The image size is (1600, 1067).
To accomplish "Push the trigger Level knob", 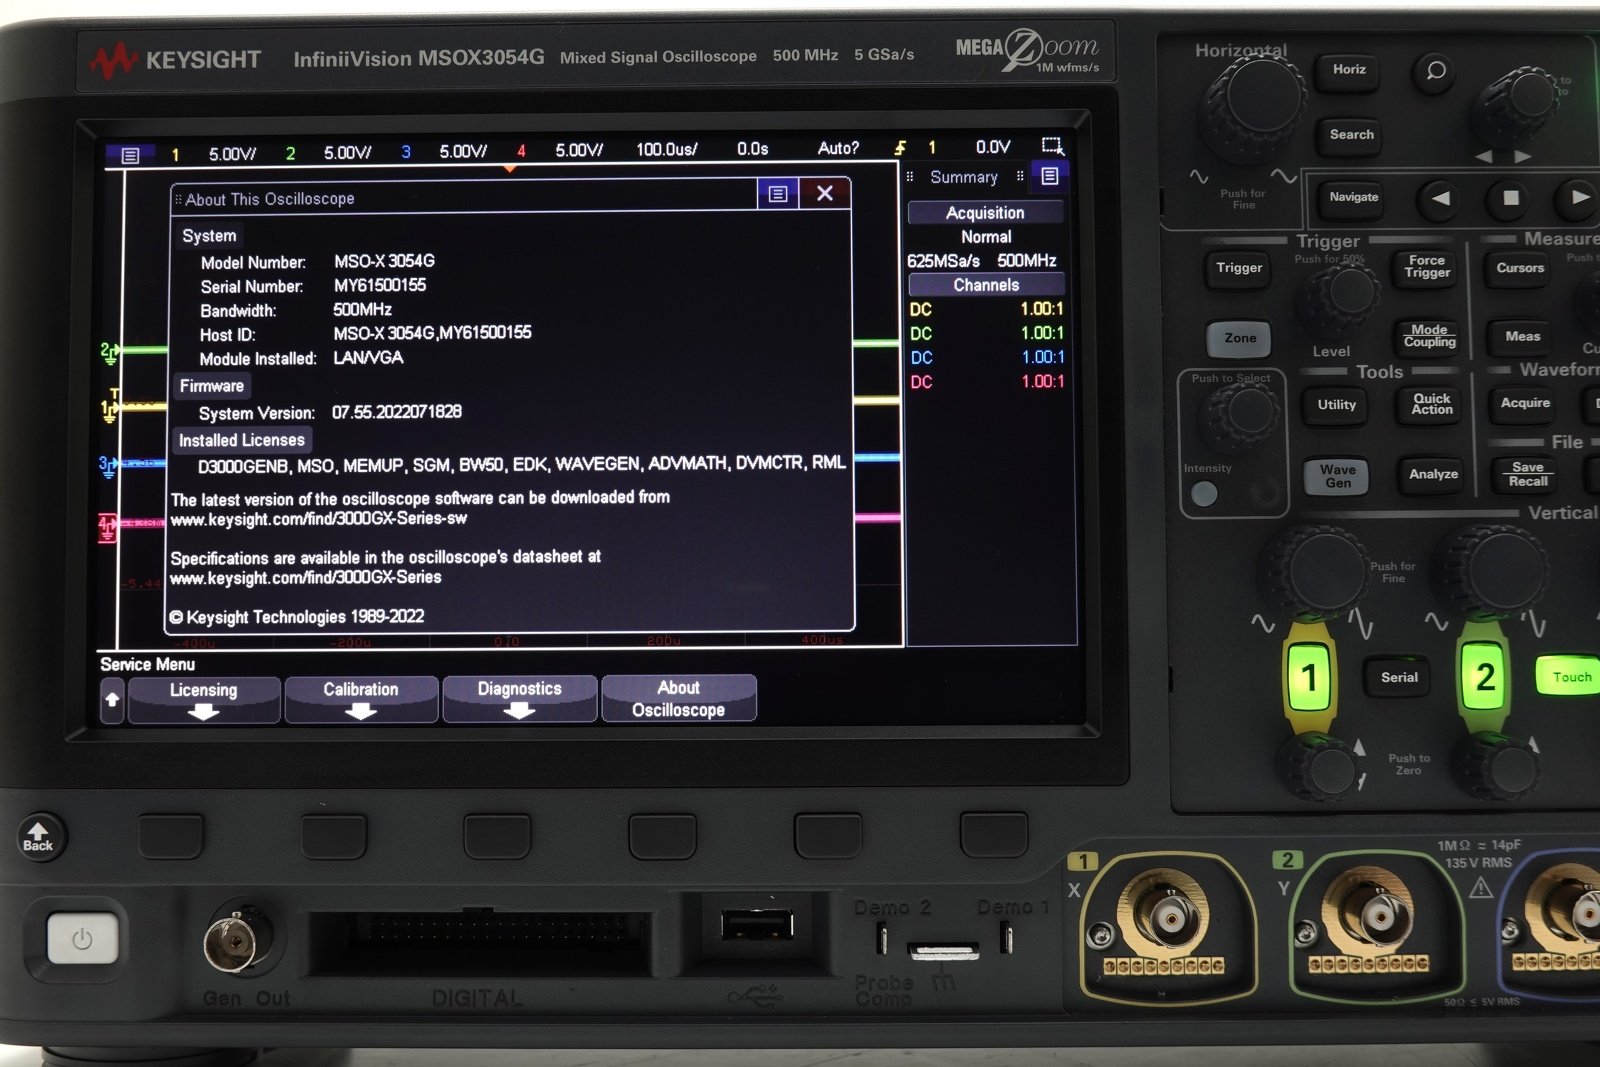I will [x=1339, y=298].
